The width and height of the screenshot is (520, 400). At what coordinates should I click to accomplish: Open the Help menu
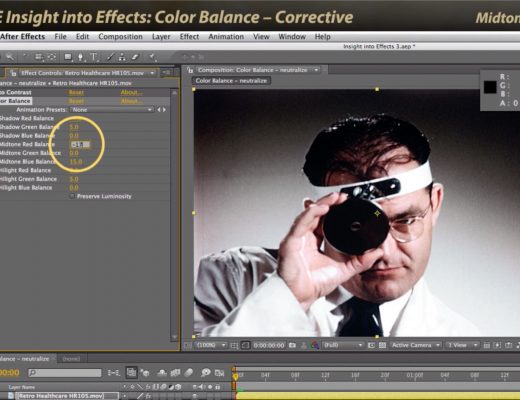click(323, 37)
